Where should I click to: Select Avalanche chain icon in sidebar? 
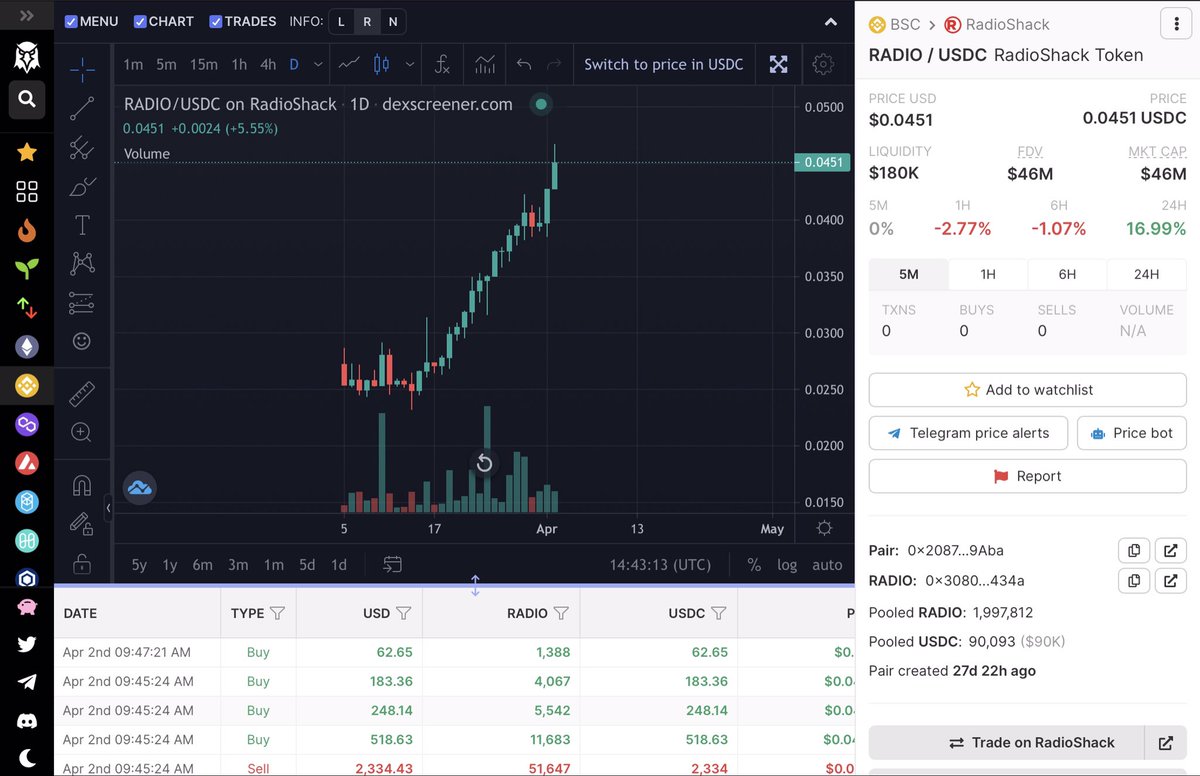coord(27,463)
